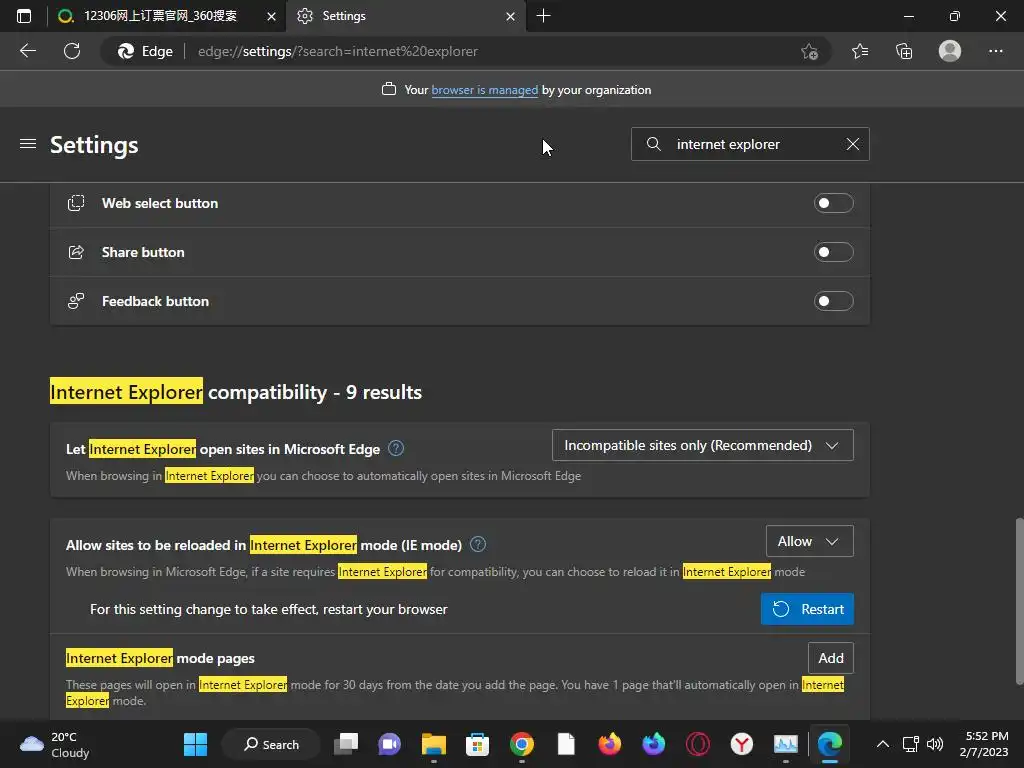Show hidden system tray icons
1024x768 pixels.
[x=882, y=744]
